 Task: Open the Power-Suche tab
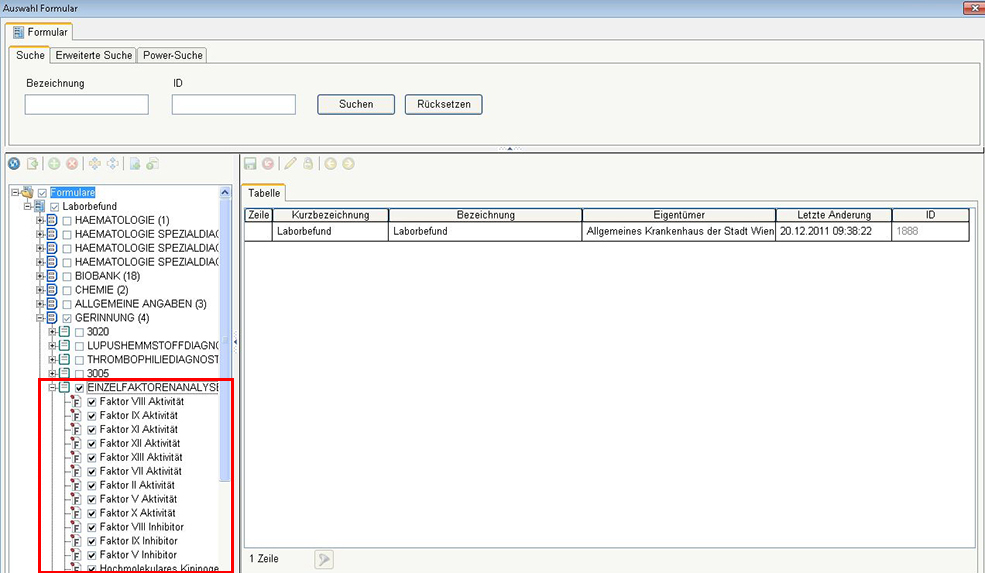173,55
